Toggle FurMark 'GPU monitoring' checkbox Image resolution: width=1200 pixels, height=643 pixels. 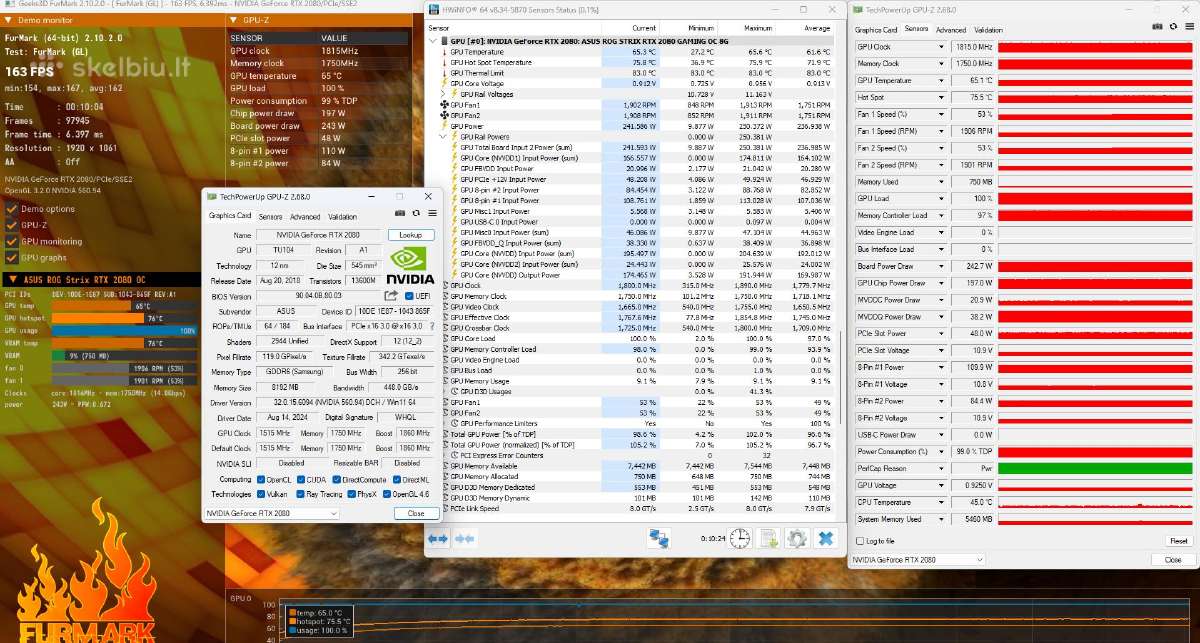tap(12, 241)
